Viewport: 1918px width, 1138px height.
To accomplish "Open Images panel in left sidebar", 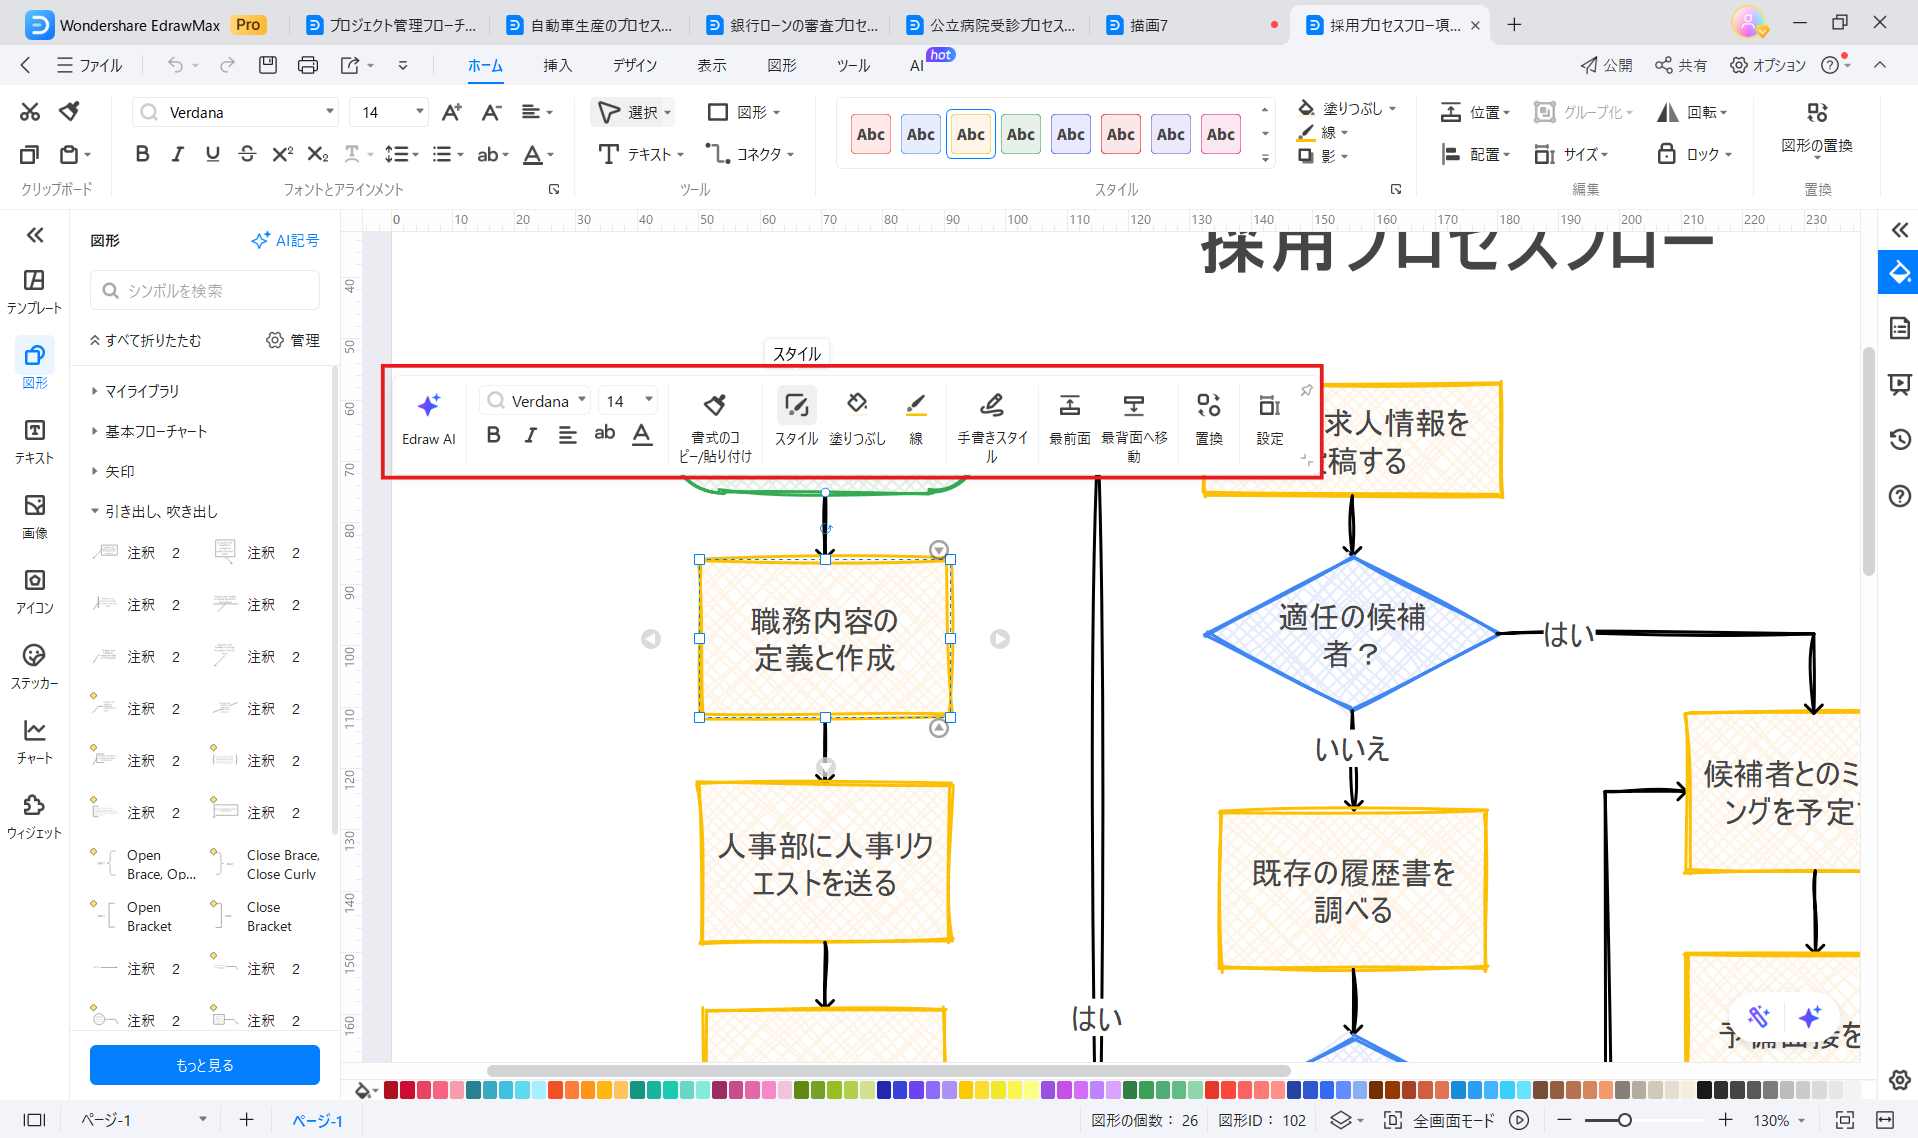I will click(x=34, y=516).
